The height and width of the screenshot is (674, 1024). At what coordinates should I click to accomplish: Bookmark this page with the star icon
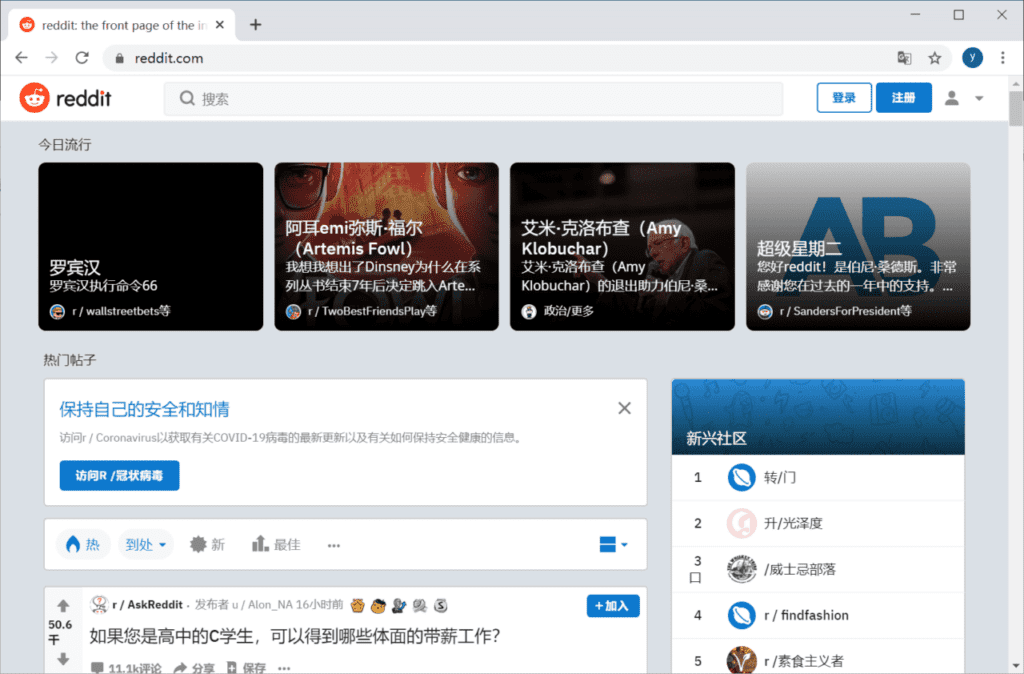[x=935, y=58]
